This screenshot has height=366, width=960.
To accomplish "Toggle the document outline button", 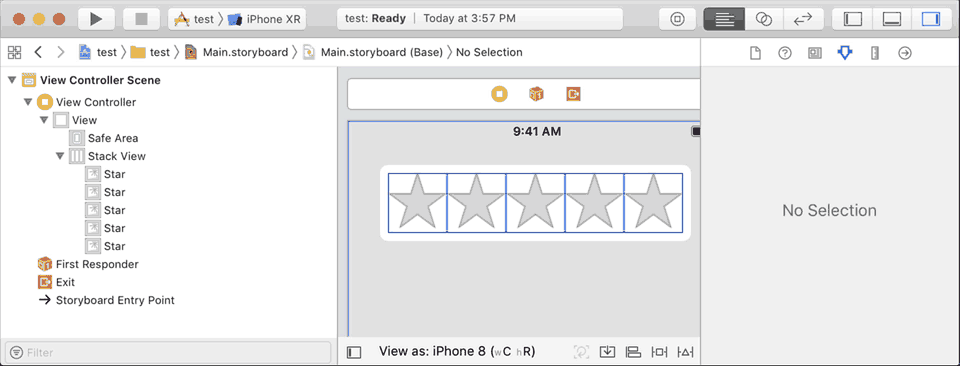I will tap(354, 352).
